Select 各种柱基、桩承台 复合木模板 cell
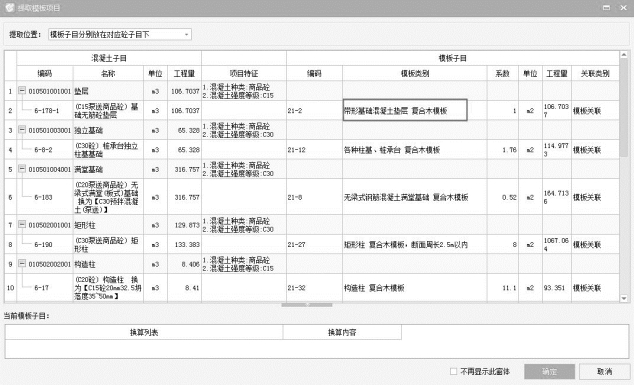 click(x=415, y=150)
